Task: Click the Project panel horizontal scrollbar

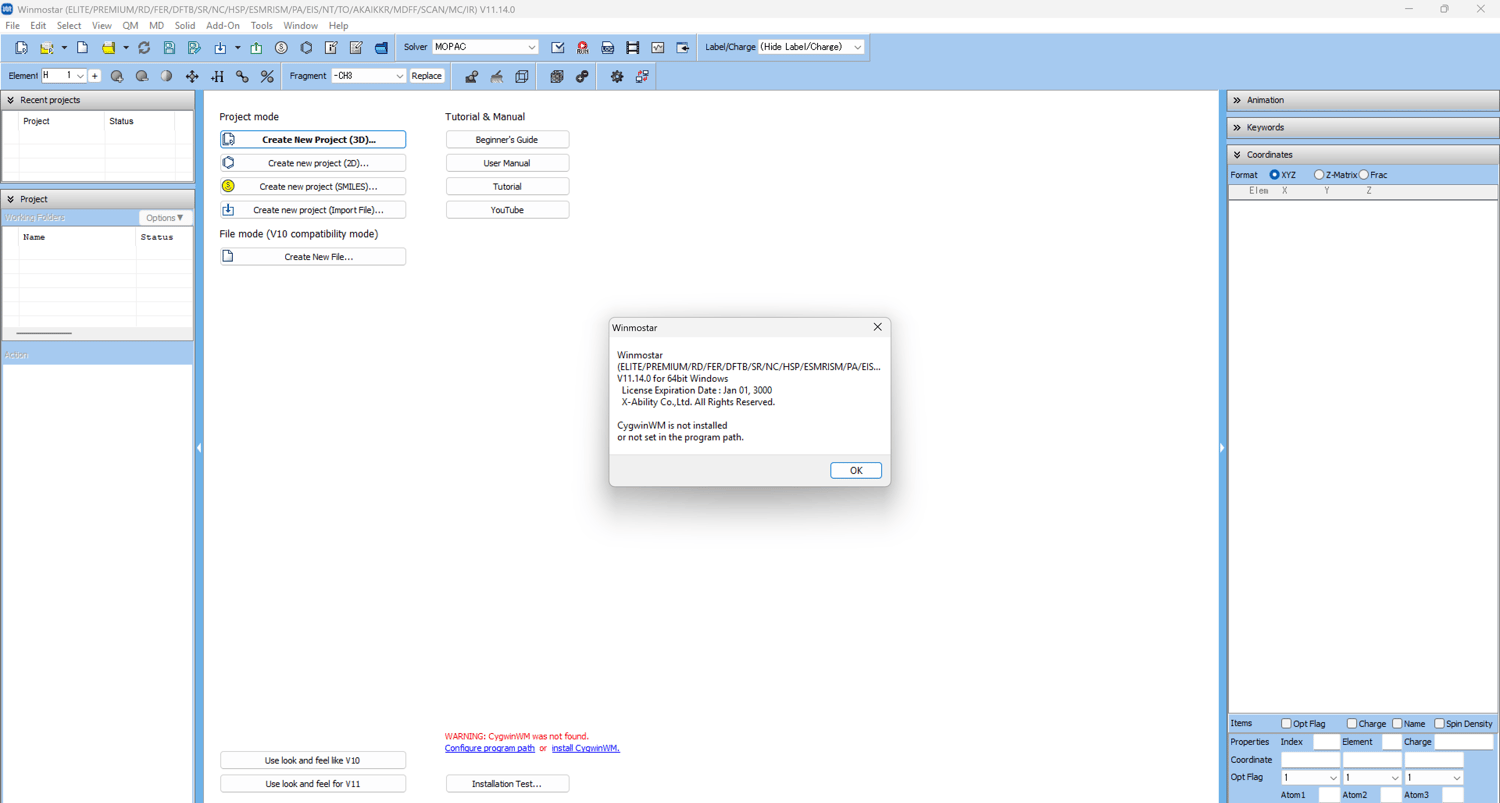Action: (x=44, y=333)
